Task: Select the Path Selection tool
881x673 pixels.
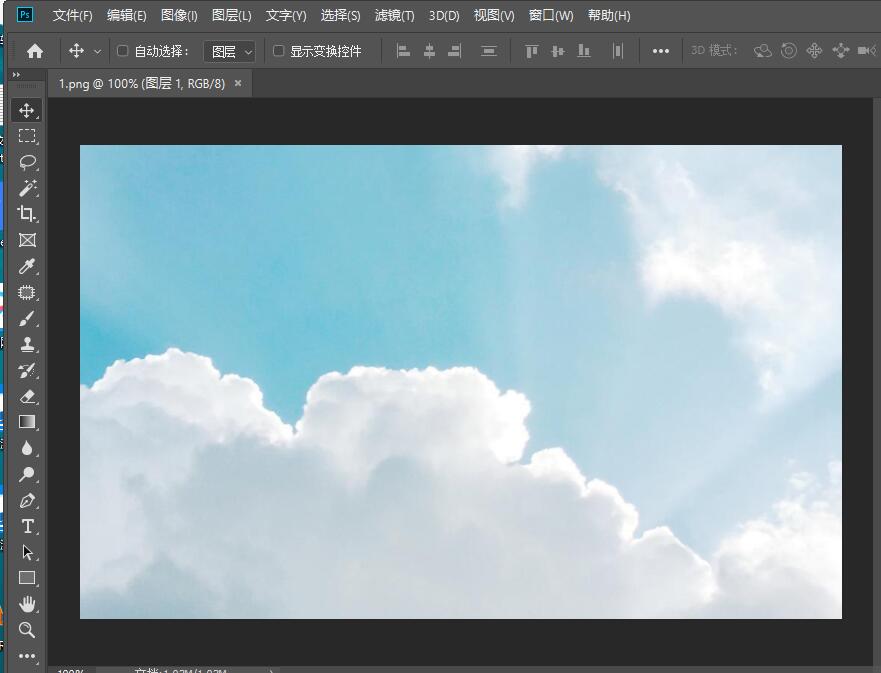Action: point(26,552)
